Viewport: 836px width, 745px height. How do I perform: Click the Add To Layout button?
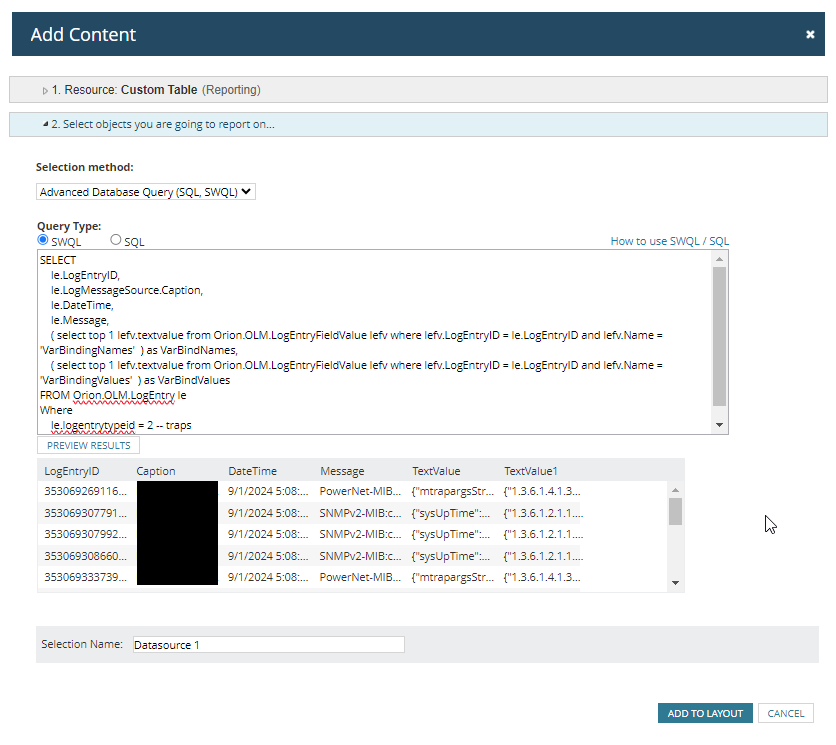tap(705, 714)
